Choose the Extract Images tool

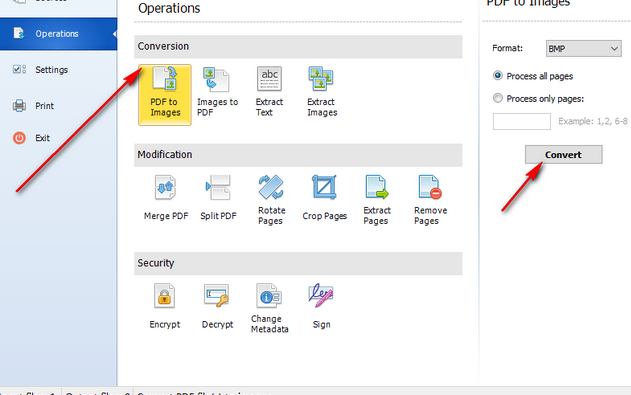coord(322,93)
